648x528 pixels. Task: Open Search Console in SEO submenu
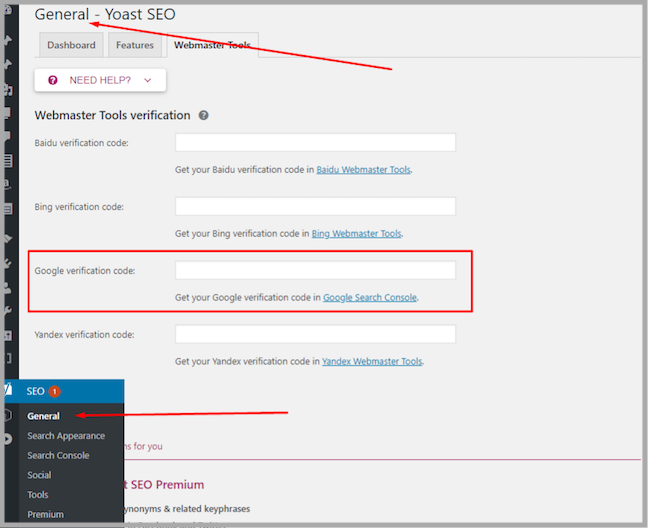pyautogui.click(x=58, y=455)
